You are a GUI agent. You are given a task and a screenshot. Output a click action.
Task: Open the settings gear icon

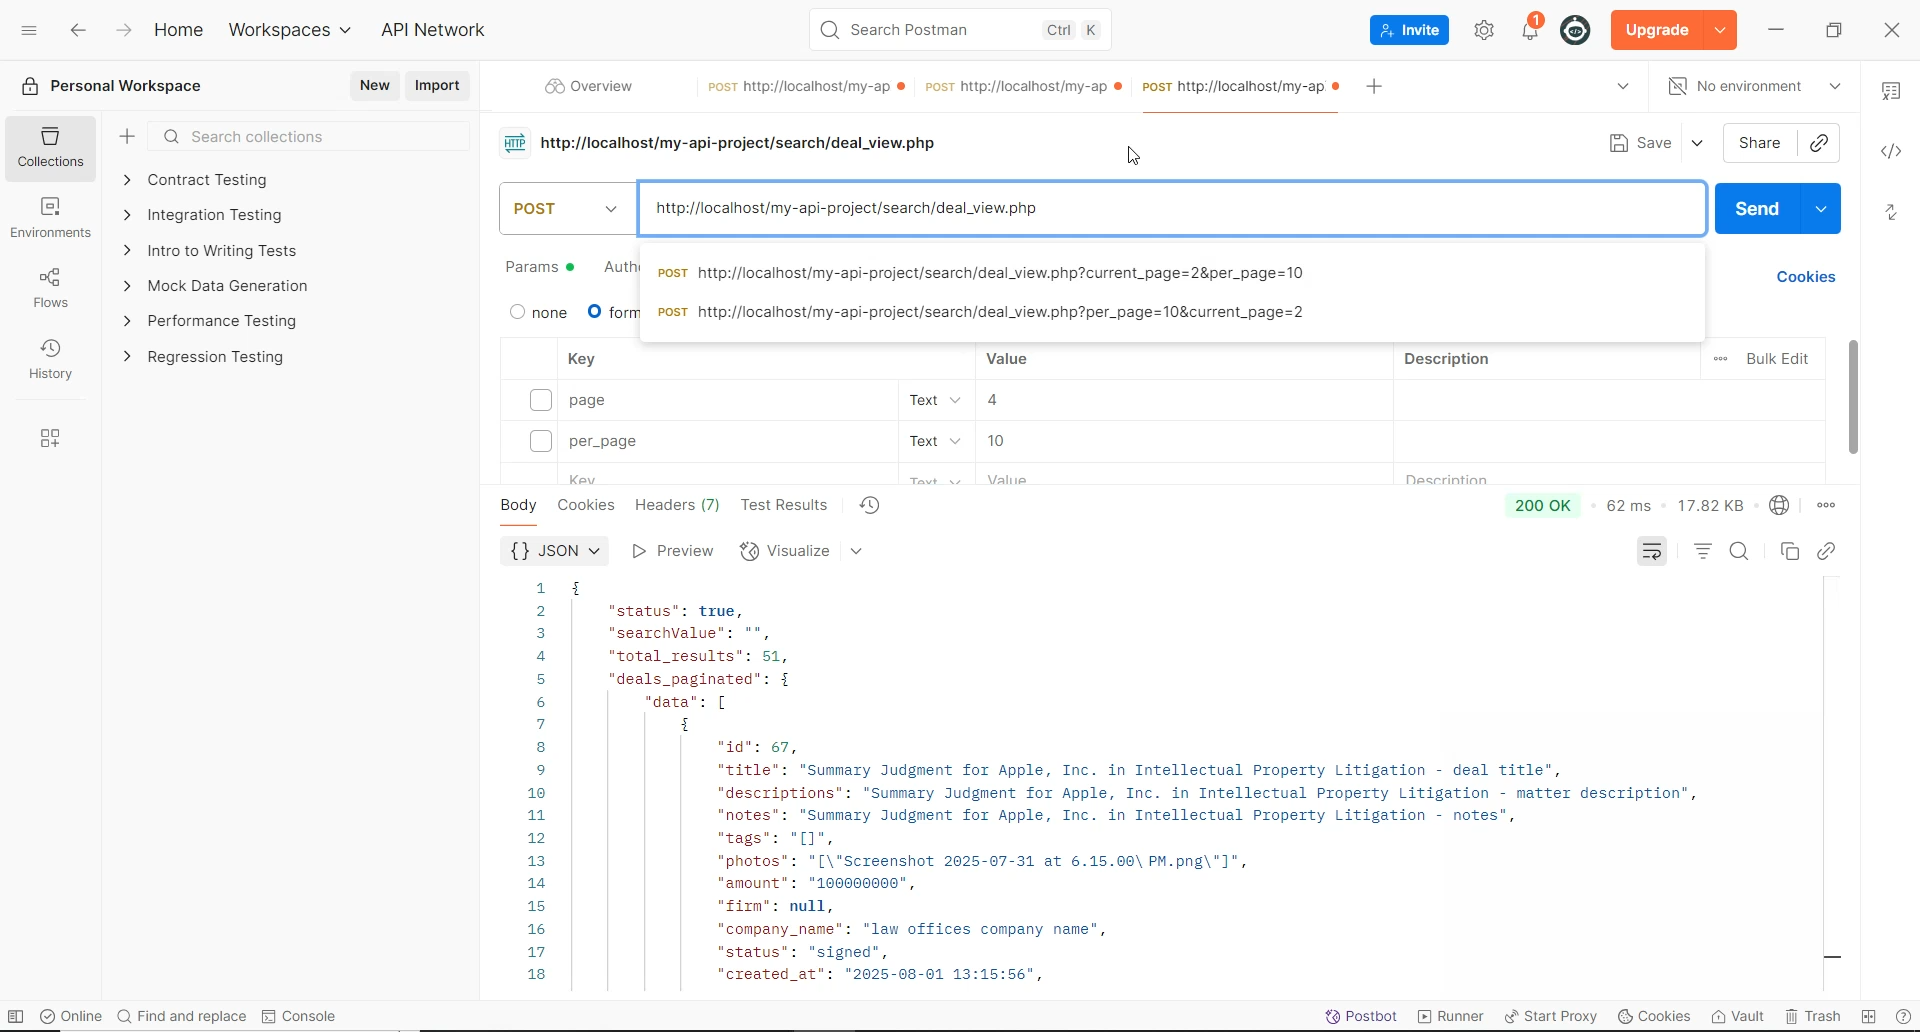point(1484,30)
